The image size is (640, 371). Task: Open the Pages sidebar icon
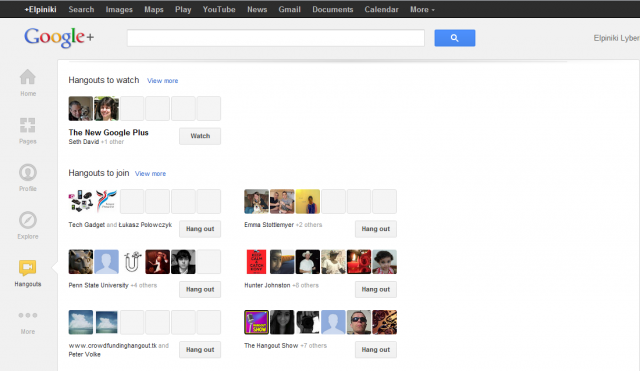pos(28,125)
